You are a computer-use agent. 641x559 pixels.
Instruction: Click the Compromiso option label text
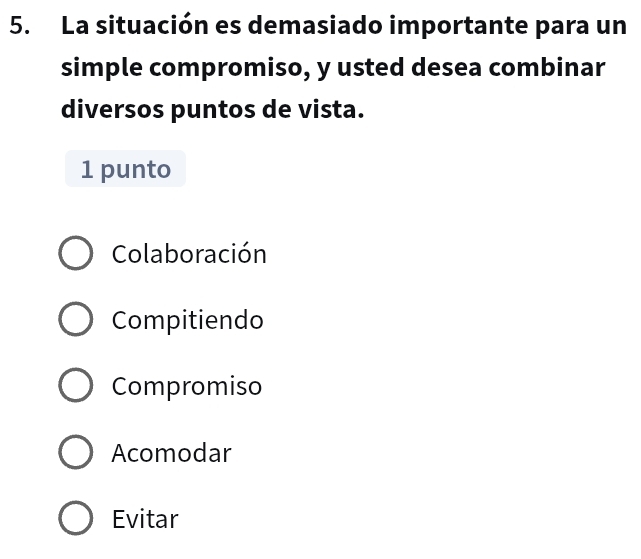point(187,387)
